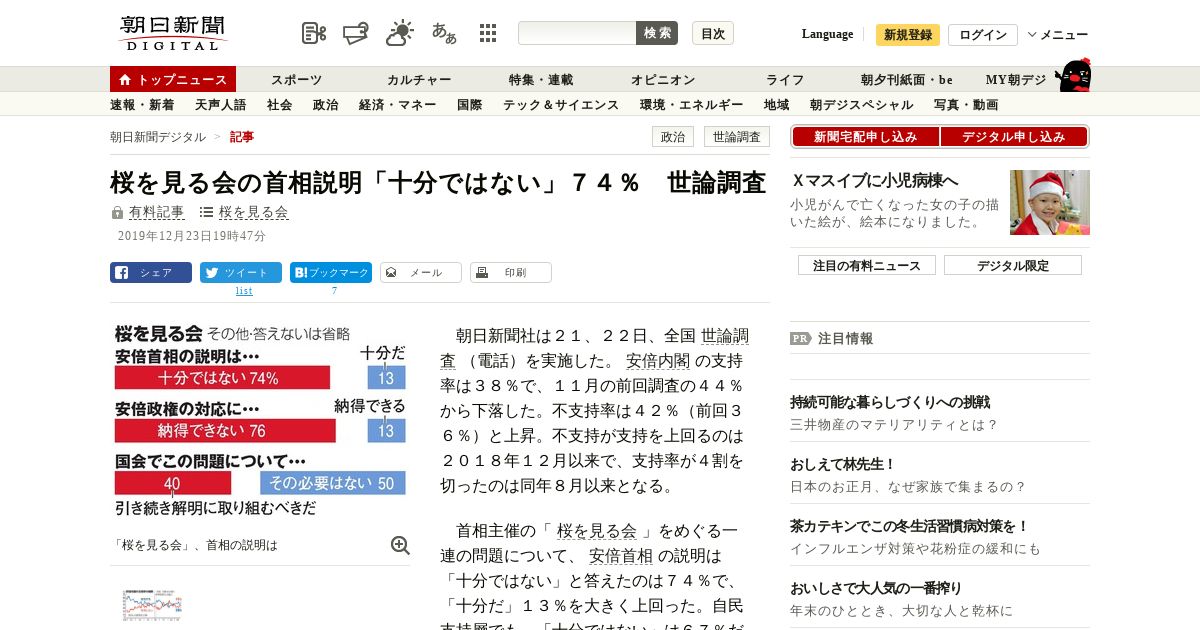
Task: Open the newspaper edition viewer icon
Action: click(314, 33)
